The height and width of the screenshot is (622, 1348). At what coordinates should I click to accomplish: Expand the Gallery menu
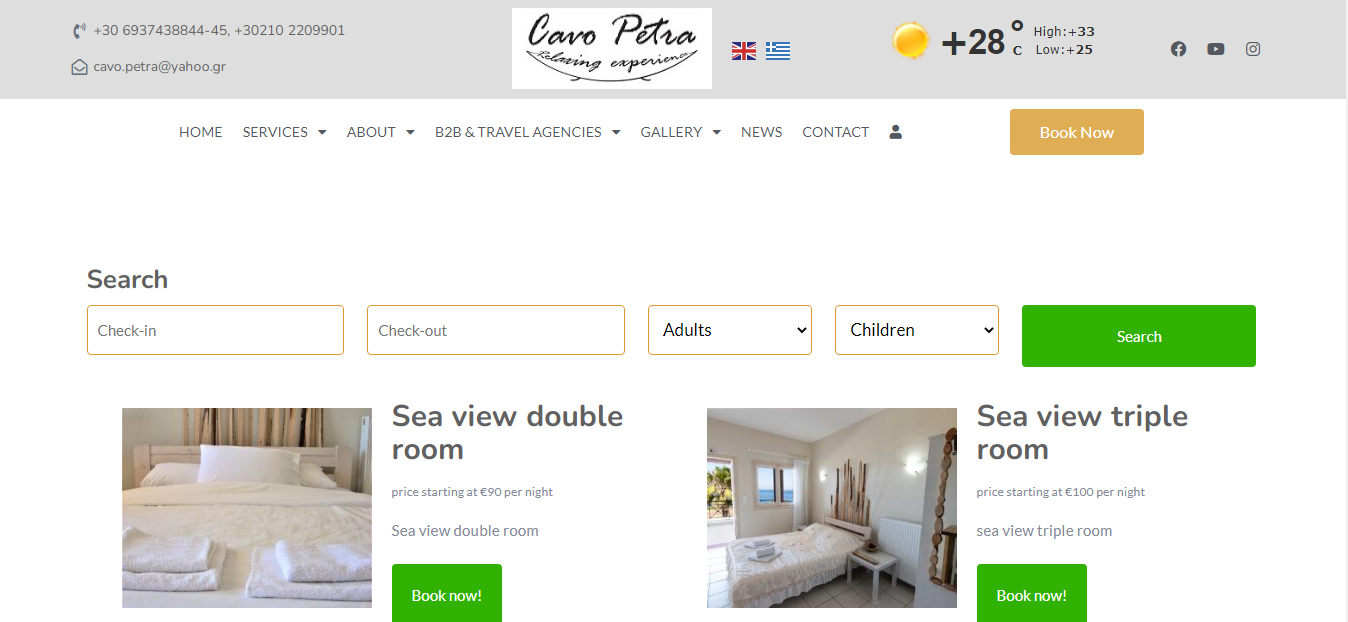click(680, 132)
